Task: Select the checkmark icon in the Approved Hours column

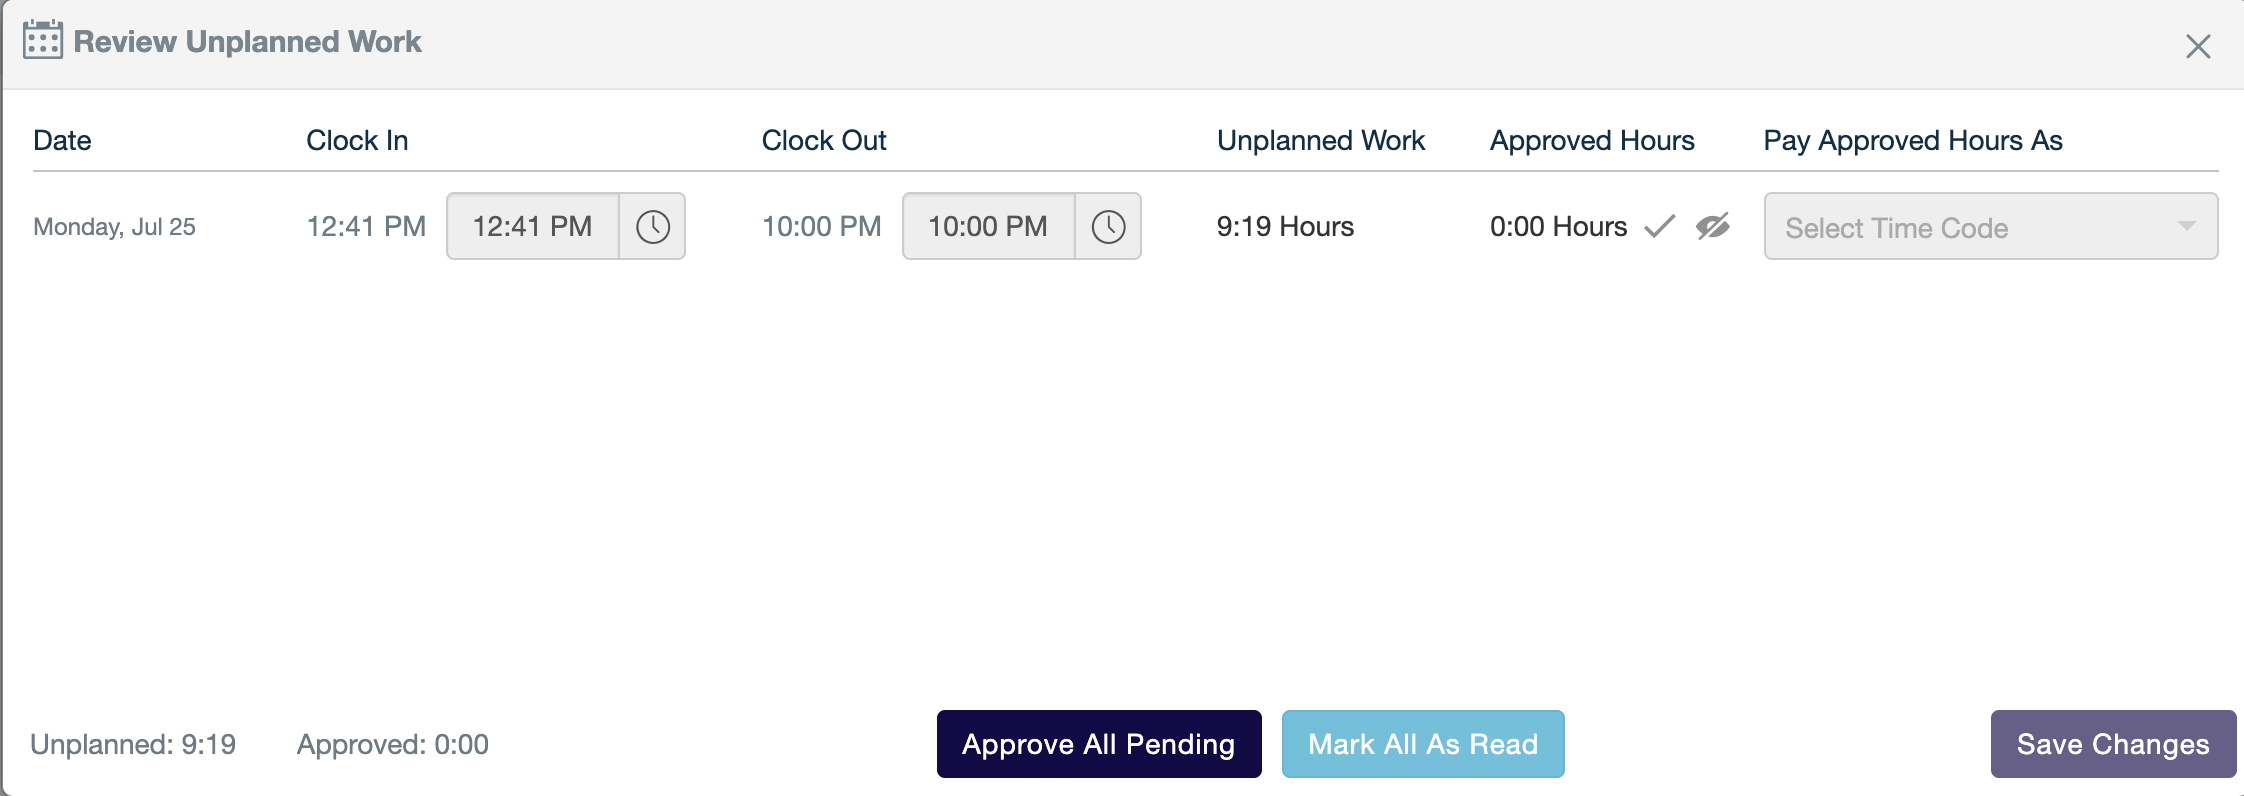Action: [1658, 226]
